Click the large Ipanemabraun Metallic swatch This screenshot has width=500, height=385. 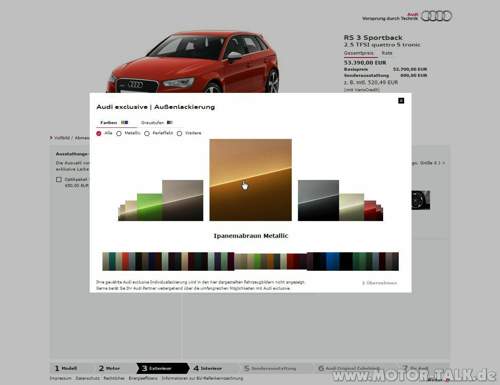[x=250, y=180]
